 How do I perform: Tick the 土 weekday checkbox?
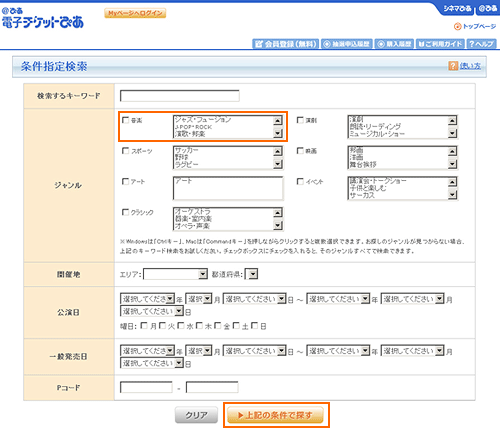tap(236, 325)
